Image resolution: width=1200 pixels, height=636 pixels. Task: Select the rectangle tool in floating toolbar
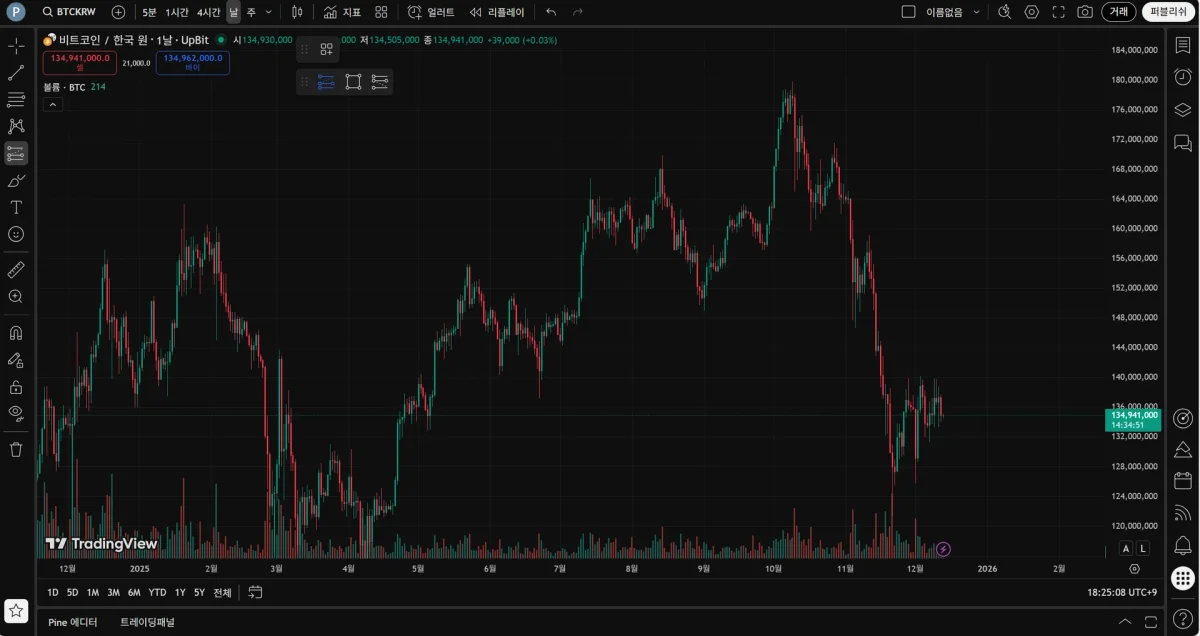(x=353, y=82)
